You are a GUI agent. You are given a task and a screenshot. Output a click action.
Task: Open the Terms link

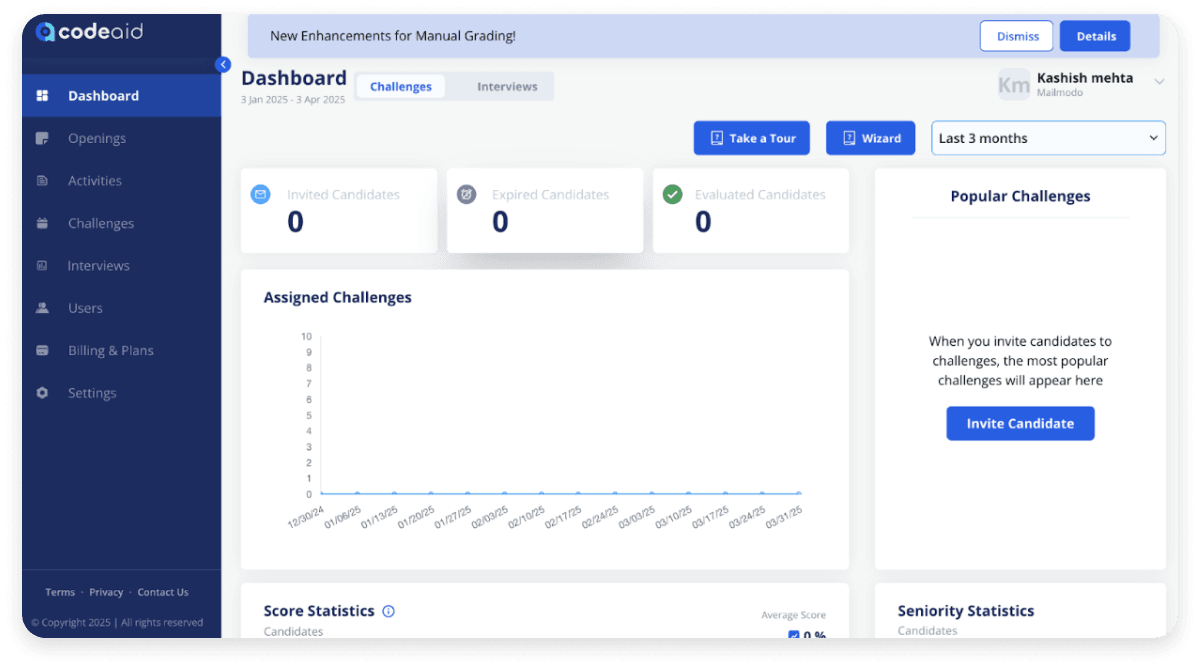[60, 592]
